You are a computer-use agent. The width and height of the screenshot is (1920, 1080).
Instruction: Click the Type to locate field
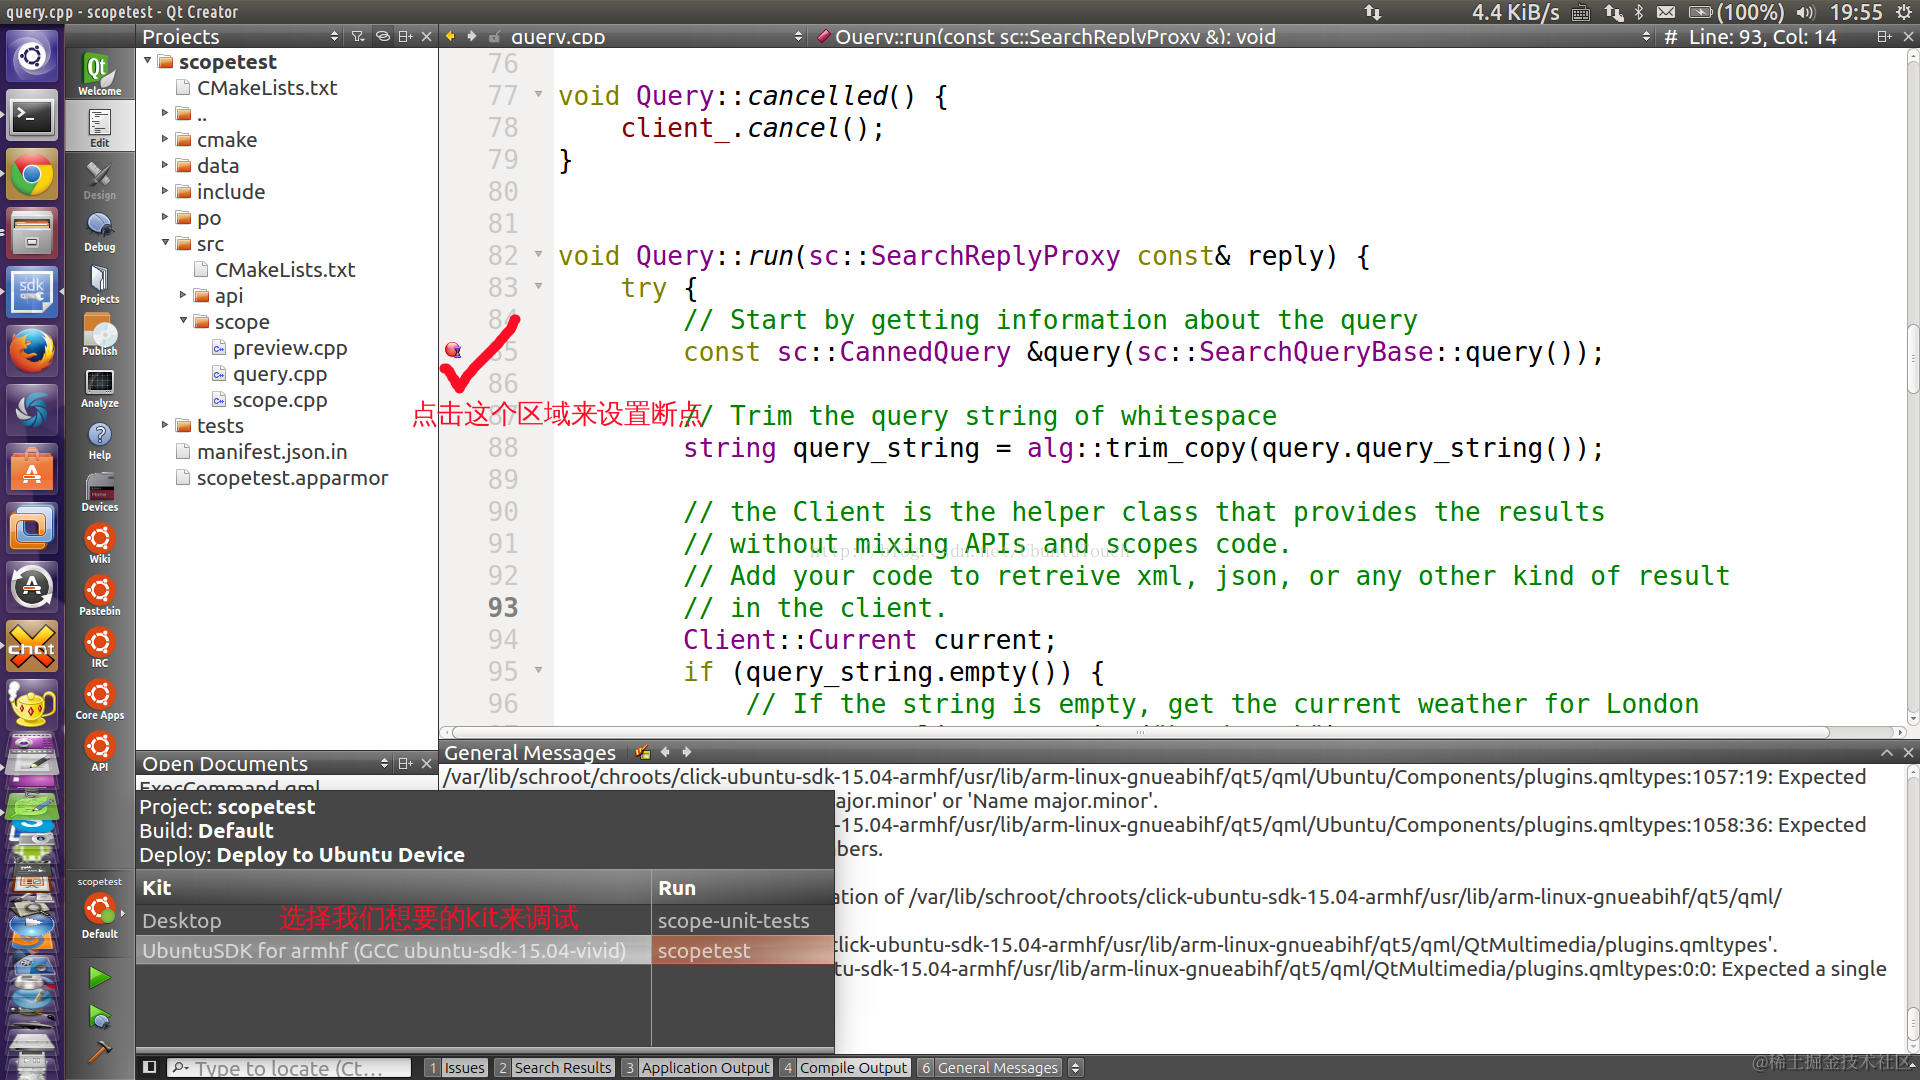point(290,1067)
